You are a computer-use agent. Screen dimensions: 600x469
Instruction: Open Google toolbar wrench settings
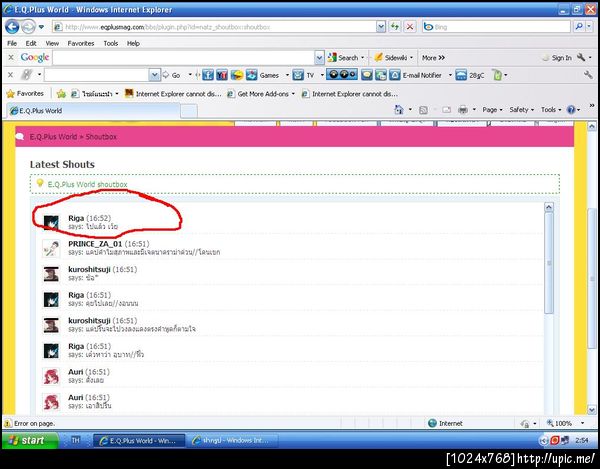[x=581, y=58]
